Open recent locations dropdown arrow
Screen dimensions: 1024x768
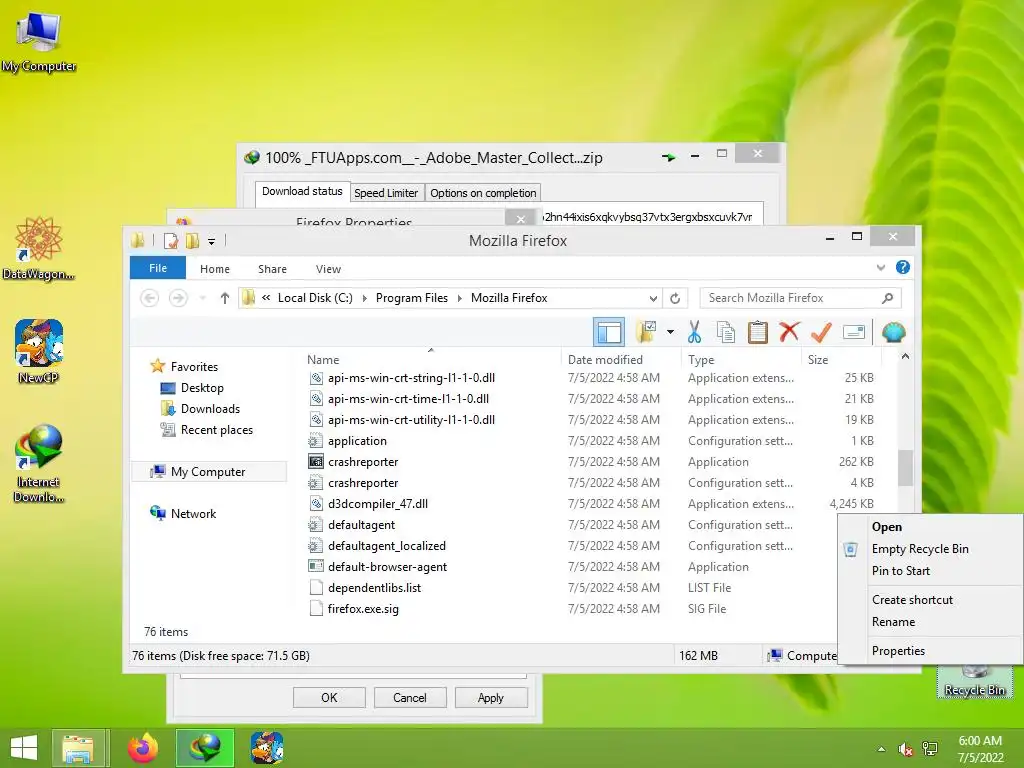[202, 298]
